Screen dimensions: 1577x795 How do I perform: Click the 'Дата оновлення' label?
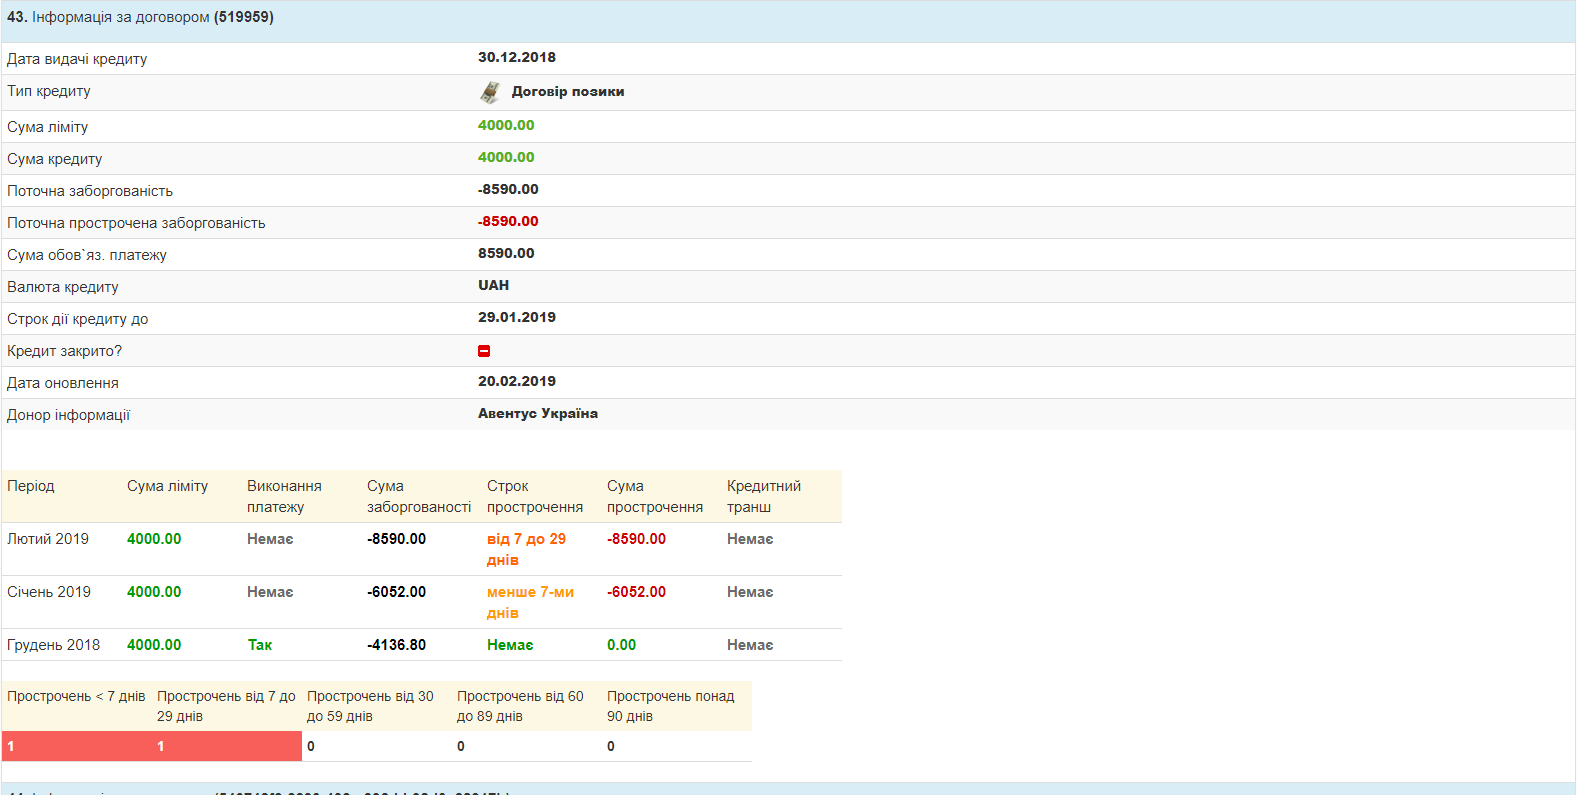tap(63, 383)
